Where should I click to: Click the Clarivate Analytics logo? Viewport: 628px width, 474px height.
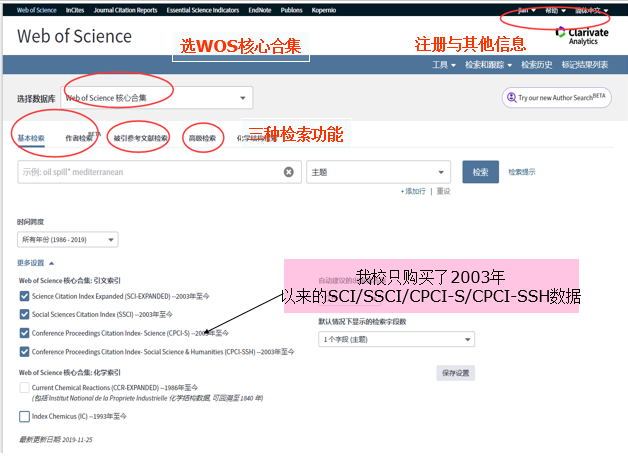pyautogui.click(x=582, y=36)
